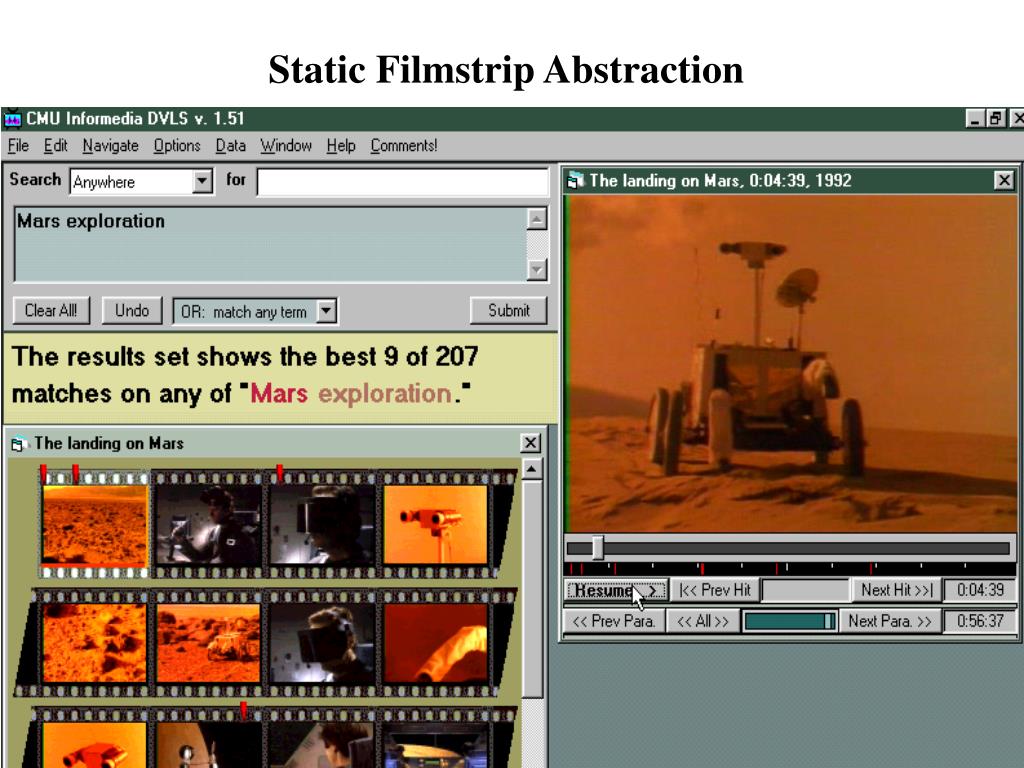
Task: Open the Navigate menu
Action: pos(110,146)
